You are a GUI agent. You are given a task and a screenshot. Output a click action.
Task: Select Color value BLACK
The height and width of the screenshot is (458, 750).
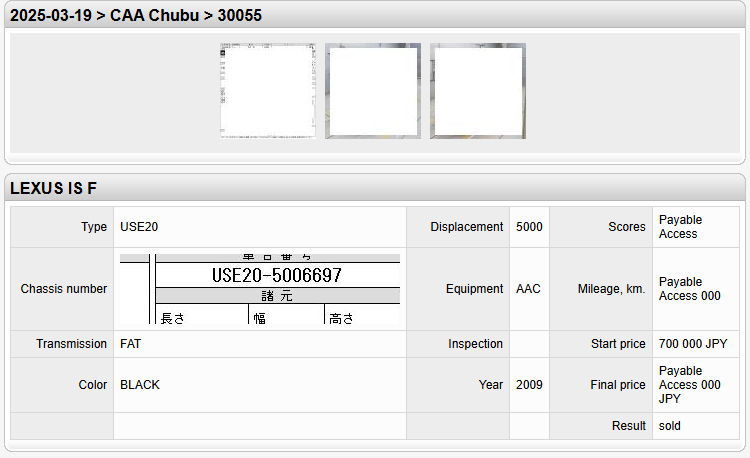pyautogui.click(x=140, y=385)
